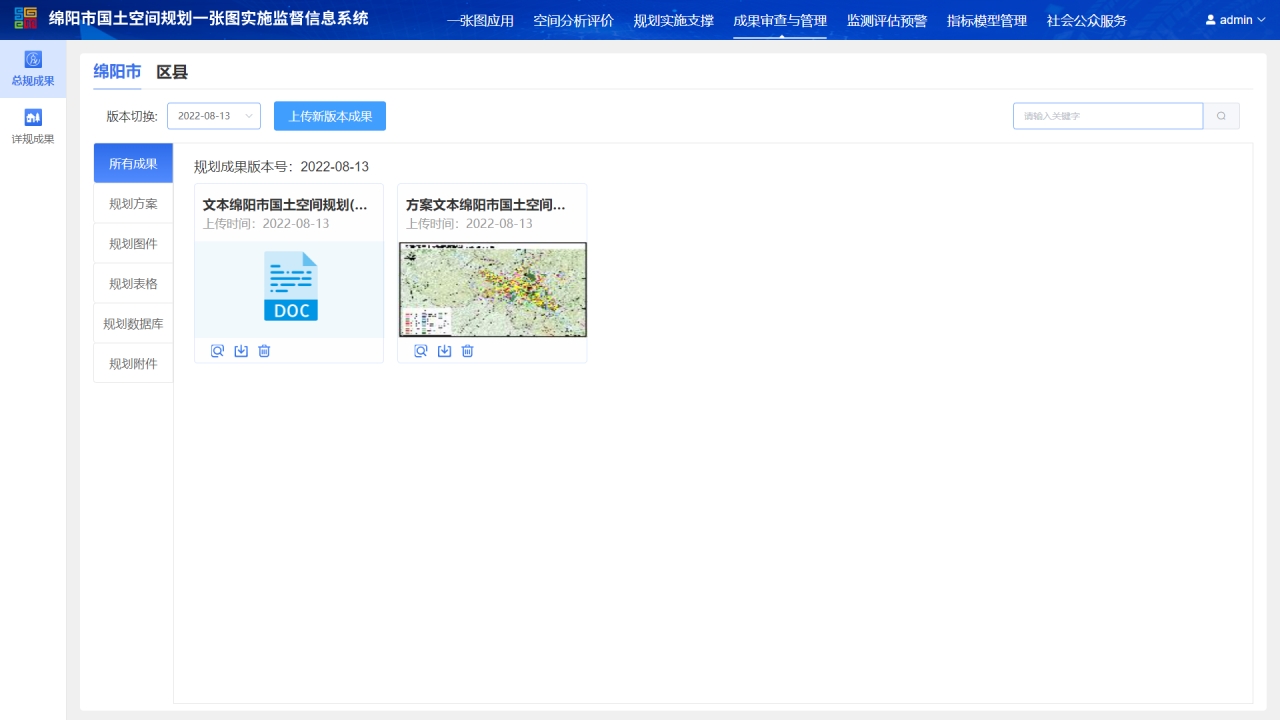Open 详规成果 sidebar icon
Image resolution: width=1280 pixels, height=720 pixels.
coord(33,117)
